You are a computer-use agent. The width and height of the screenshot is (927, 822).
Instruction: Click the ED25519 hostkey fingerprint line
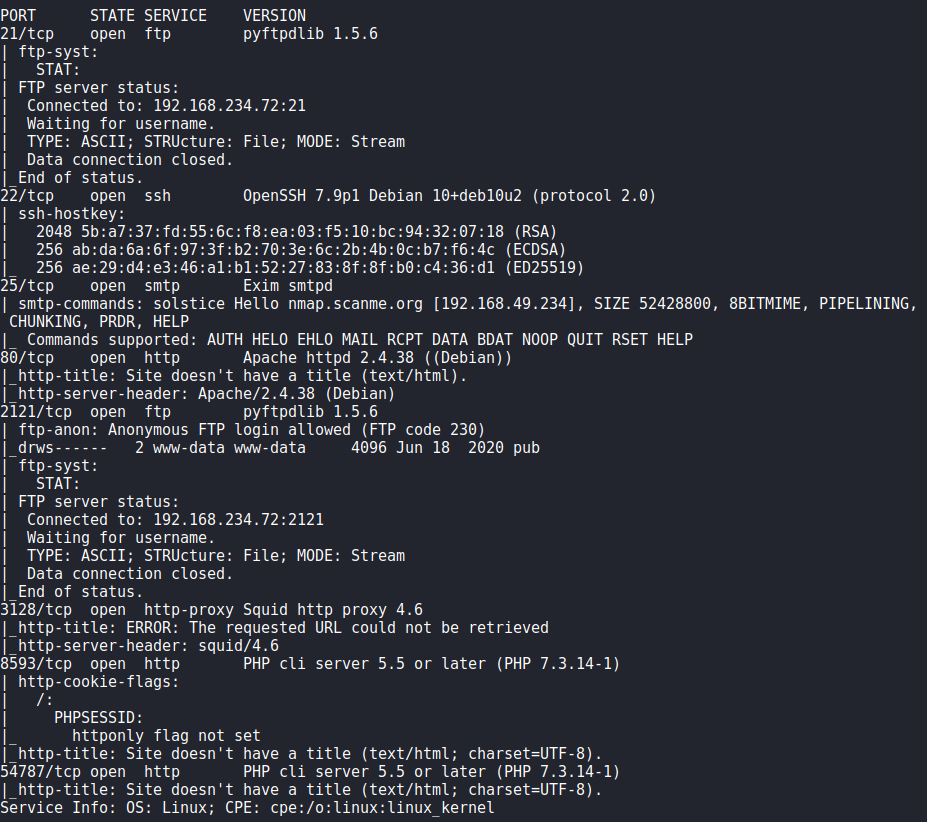(310, 268)
